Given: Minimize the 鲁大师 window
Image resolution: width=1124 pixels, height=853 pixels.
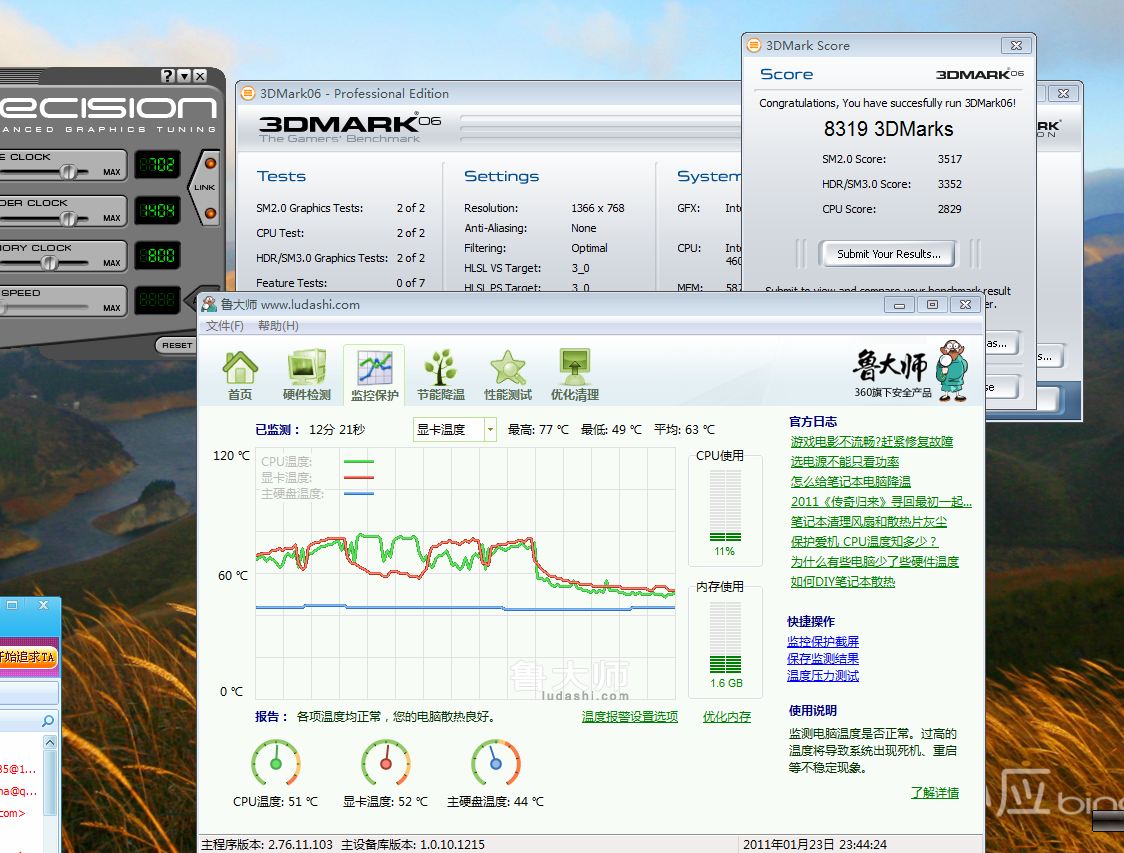Looking at the screenshot, I should (x=899, y=305).
